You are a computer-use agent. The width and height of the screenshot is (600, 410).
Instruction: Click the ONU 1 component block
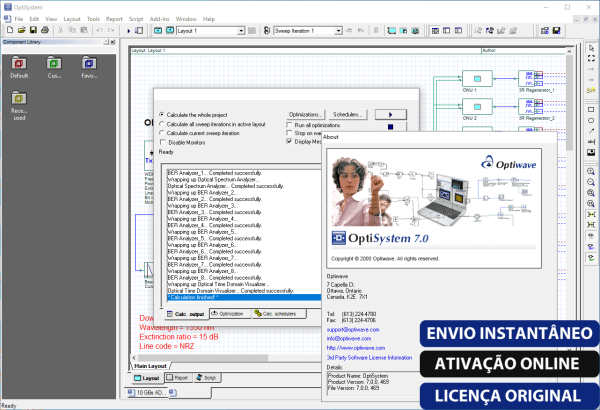point(477,78)
